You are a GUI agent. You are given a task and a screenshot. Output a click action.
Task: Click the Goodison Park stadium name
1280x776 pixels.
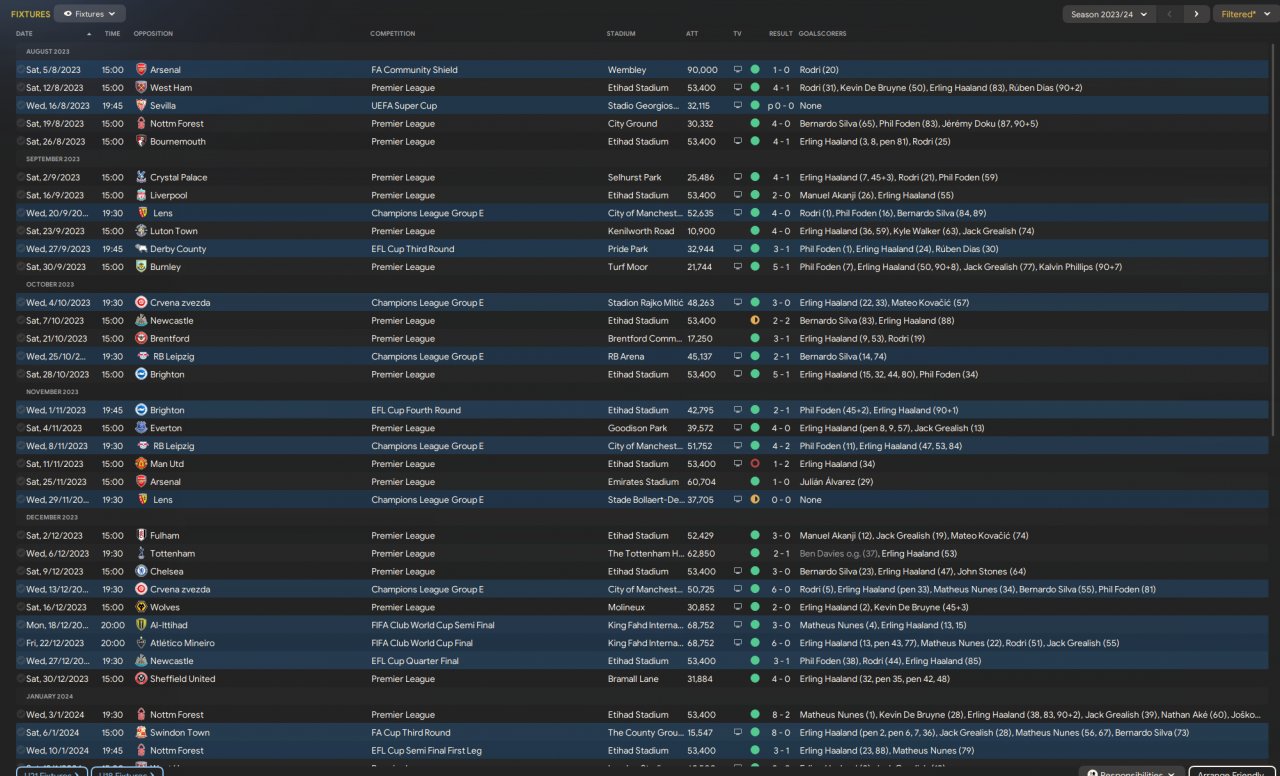[637, 429]
